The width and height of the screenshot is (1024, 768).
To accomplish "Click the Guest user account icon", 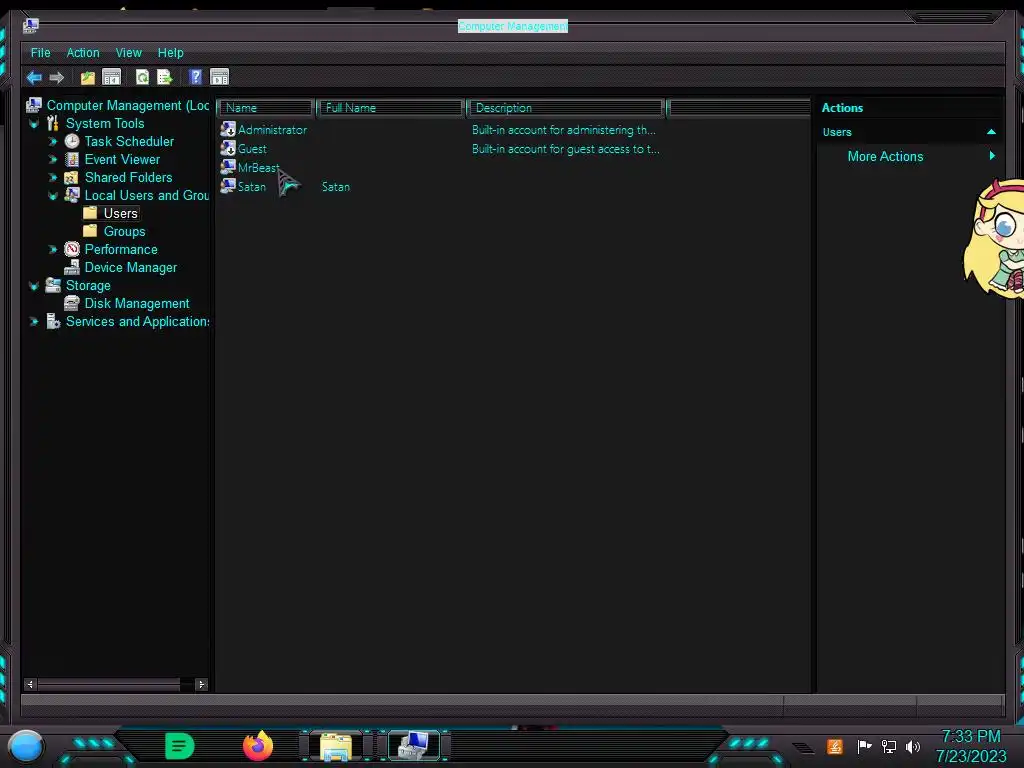I will pos(228,148).
